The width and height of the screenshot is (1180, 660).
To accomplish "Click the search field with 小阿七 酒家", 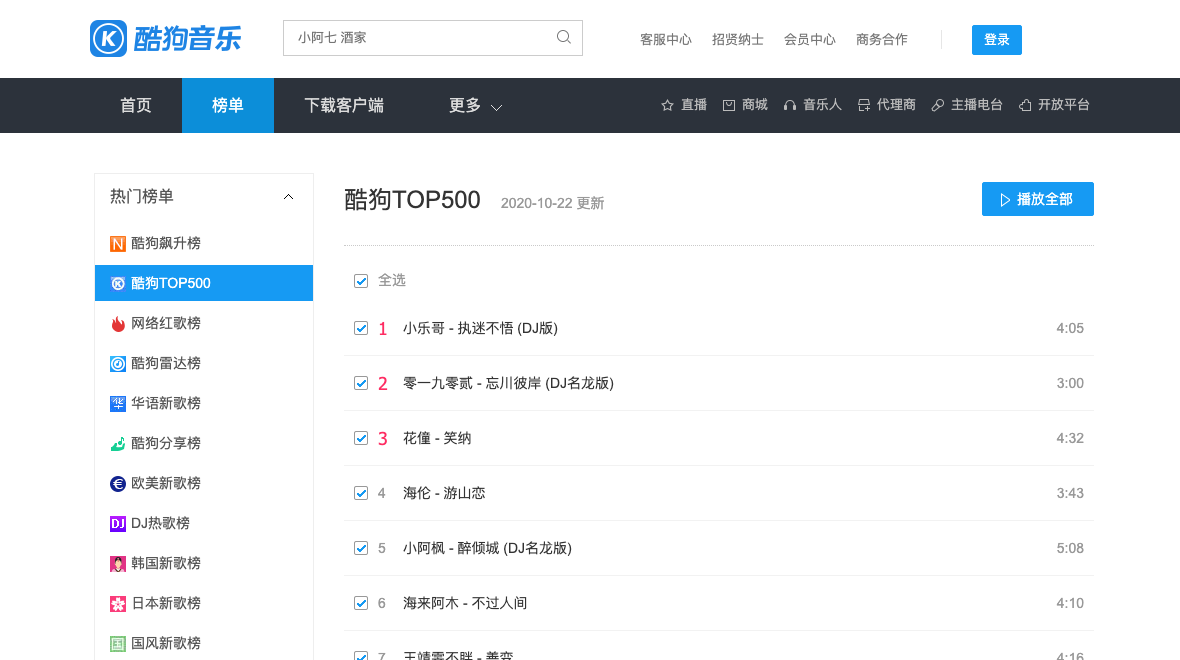I will (x=433, y=38).
